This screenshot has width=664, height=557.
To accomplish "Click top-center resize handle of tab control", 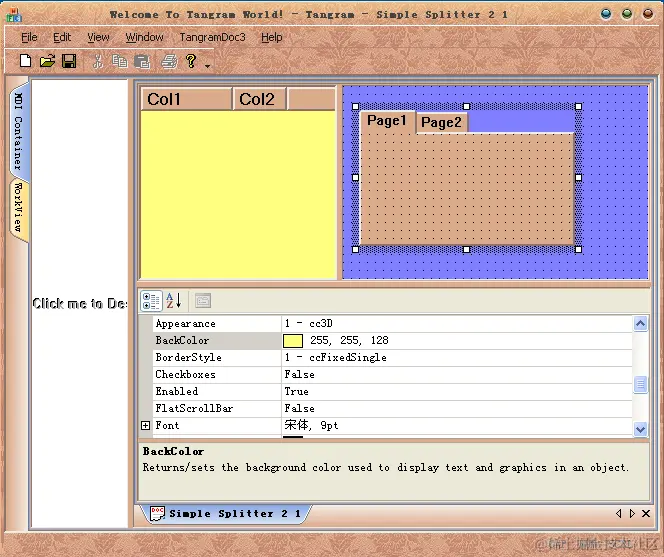I will click(x=467, y=106).
